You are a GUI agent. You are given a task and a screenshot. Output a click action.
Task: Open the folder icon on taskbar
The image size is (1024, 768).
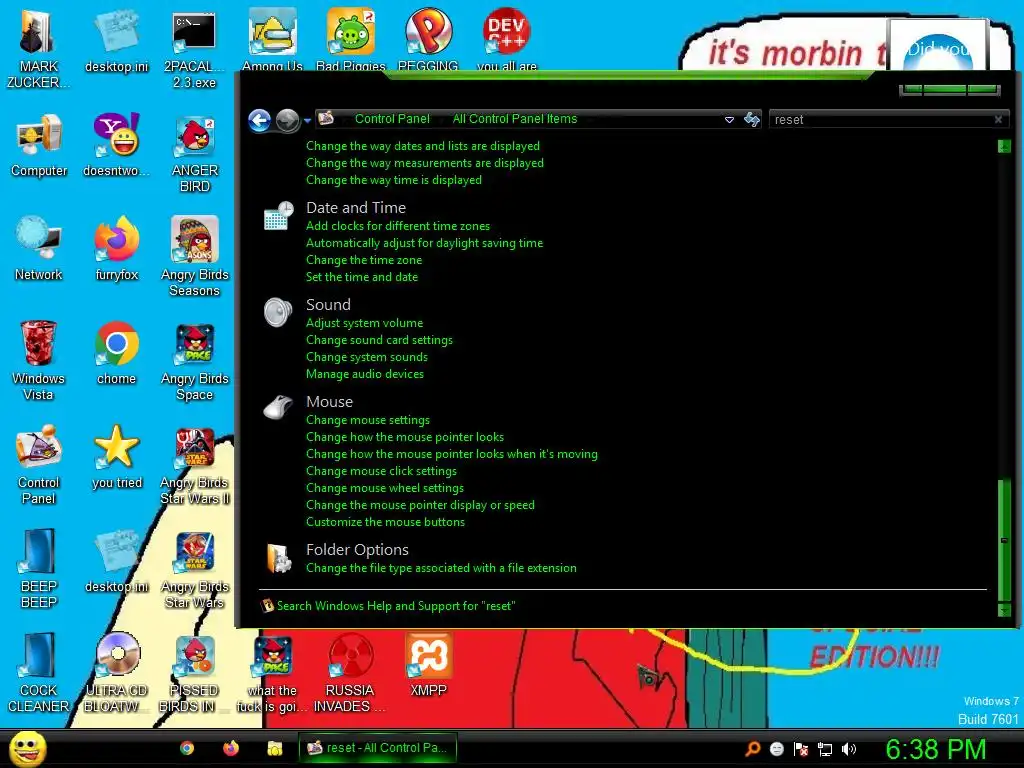[275, 748]
